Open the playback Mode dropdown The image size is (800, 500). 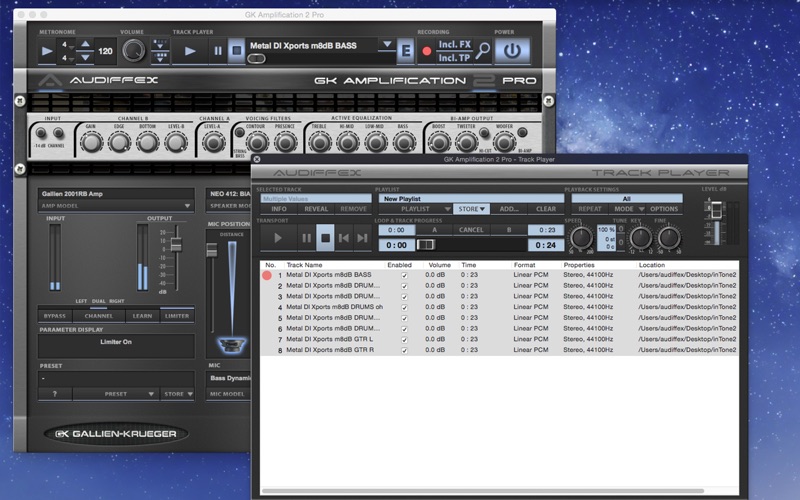point(627,209)
